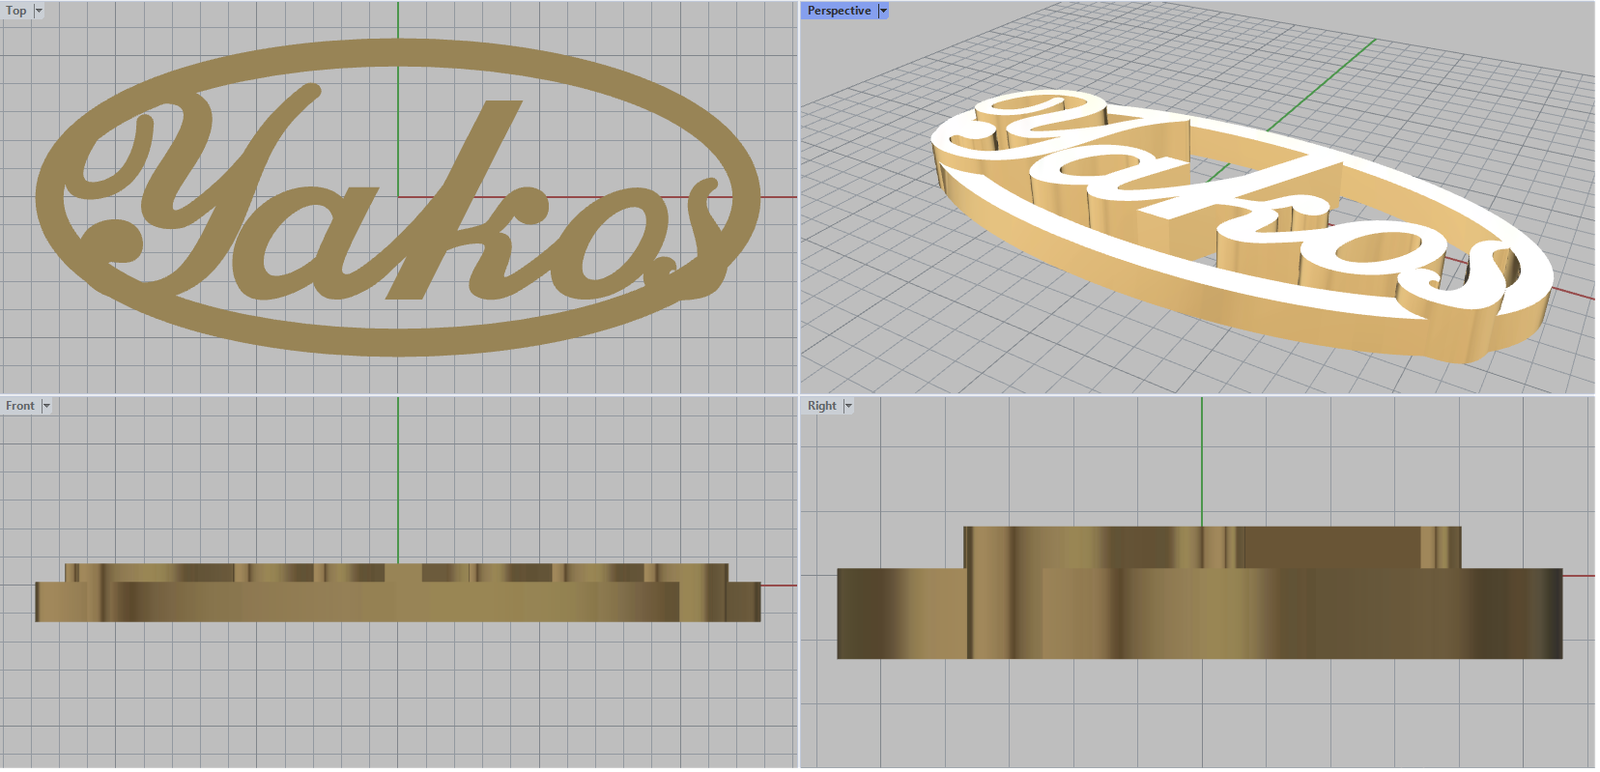Select the Front viewport title label

point(19,406)
